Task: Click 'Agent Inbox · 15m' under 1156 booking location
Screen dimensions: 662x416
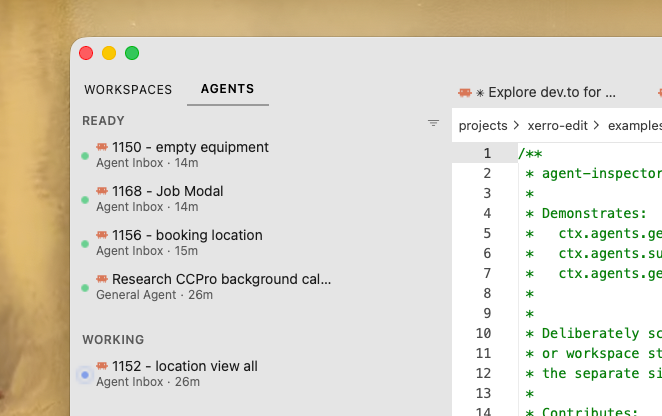Action: tap(147, 250)
